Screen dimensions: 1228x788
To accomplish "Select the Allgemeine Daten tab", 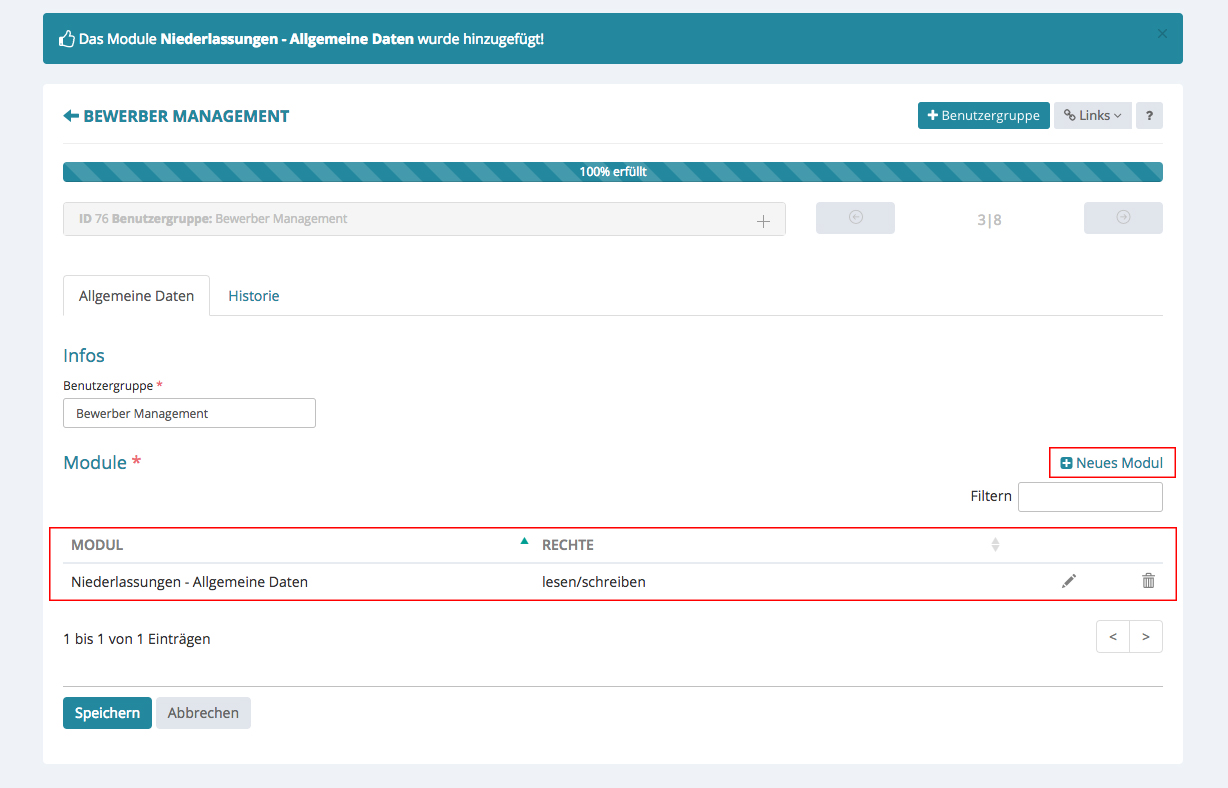I will tap(136, 296).
